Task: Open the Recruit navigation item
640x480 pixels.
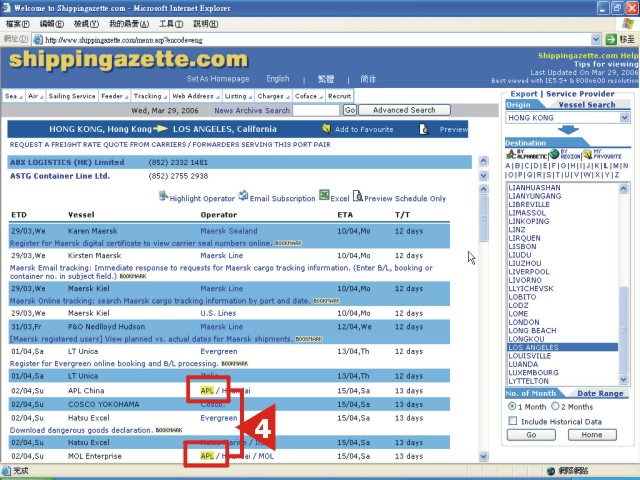Action: (x=339, y=96)
